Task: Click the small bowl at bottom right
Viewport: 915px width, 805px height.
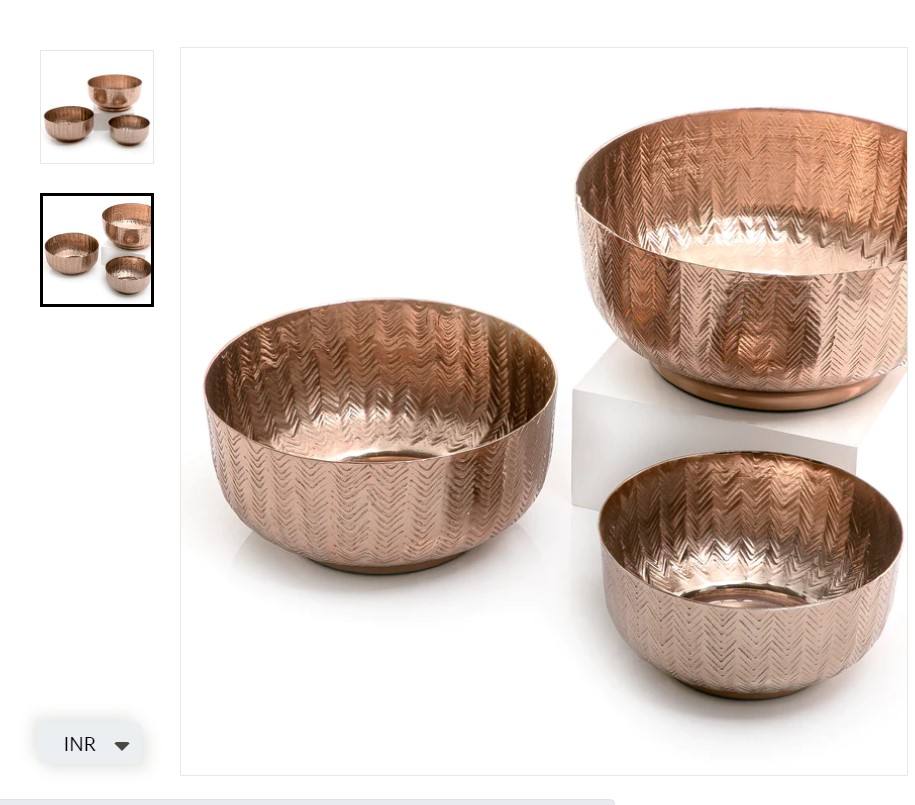Action: click(750, 575)
